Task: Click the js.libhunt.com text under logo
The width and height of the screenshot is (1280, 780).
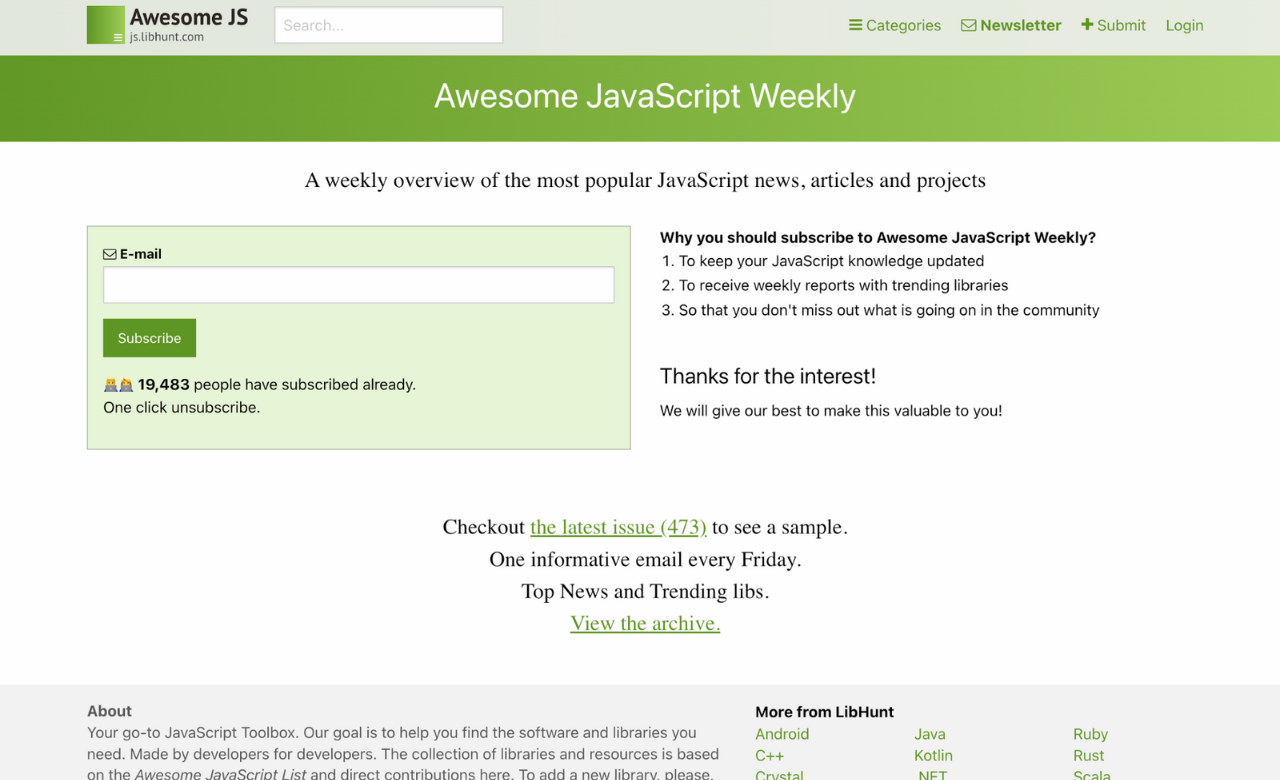Action: point(166,37)
